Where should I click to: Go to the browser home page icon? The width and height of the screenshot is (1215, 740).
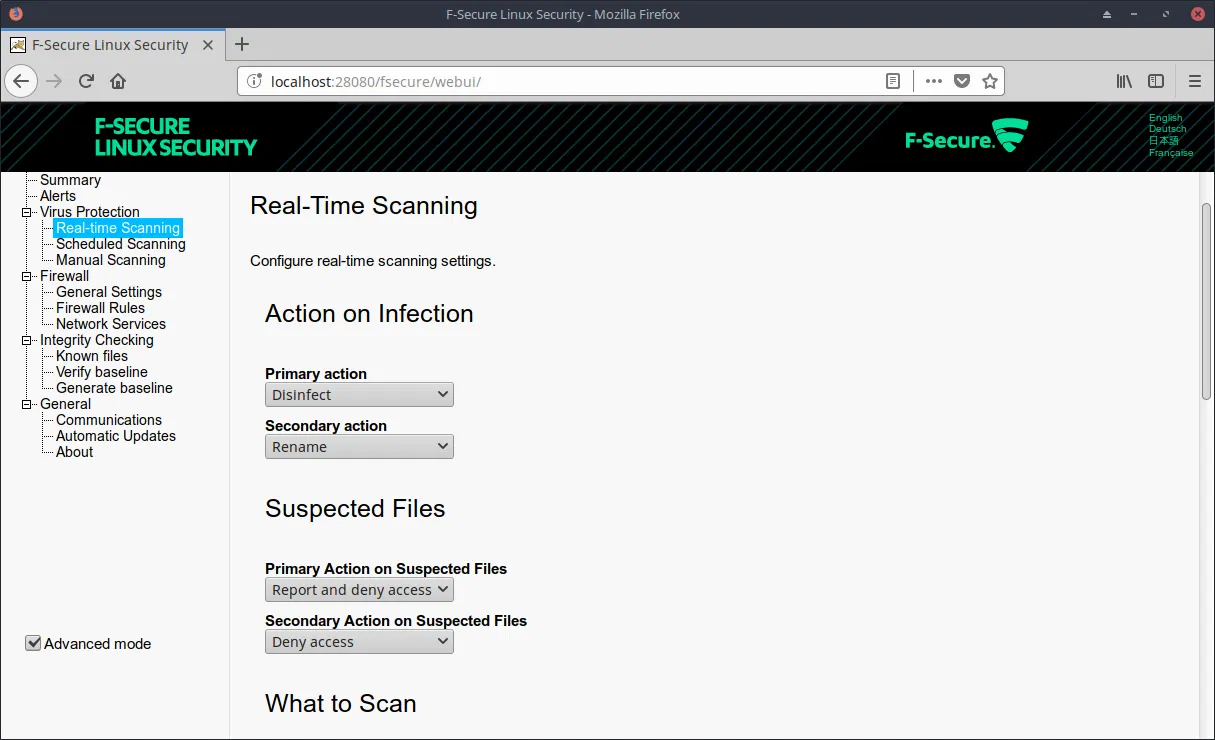click(118, 81)
